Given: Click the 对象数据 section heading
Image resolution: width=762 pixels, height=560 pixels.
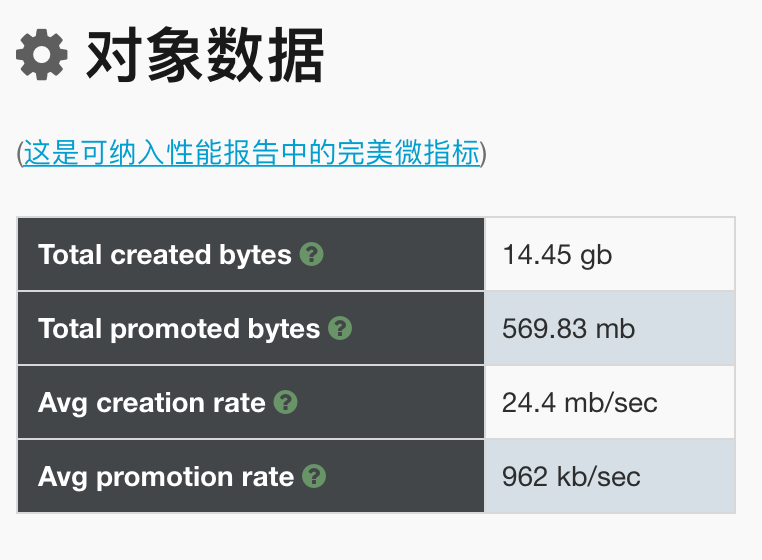Looking at the screenshot, I should (x=205, y=54).
